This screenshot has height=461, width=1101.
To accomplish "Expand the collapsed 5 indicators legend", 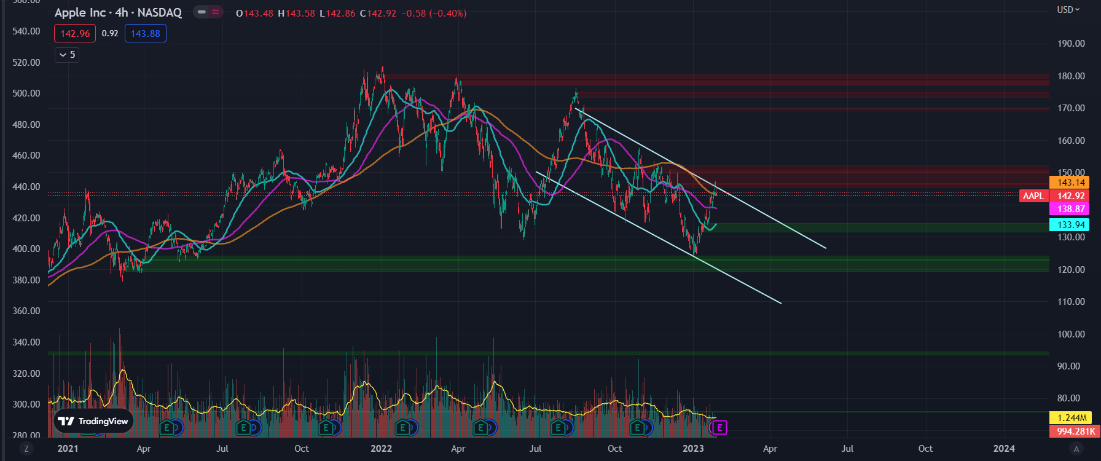I will (67, 54).
